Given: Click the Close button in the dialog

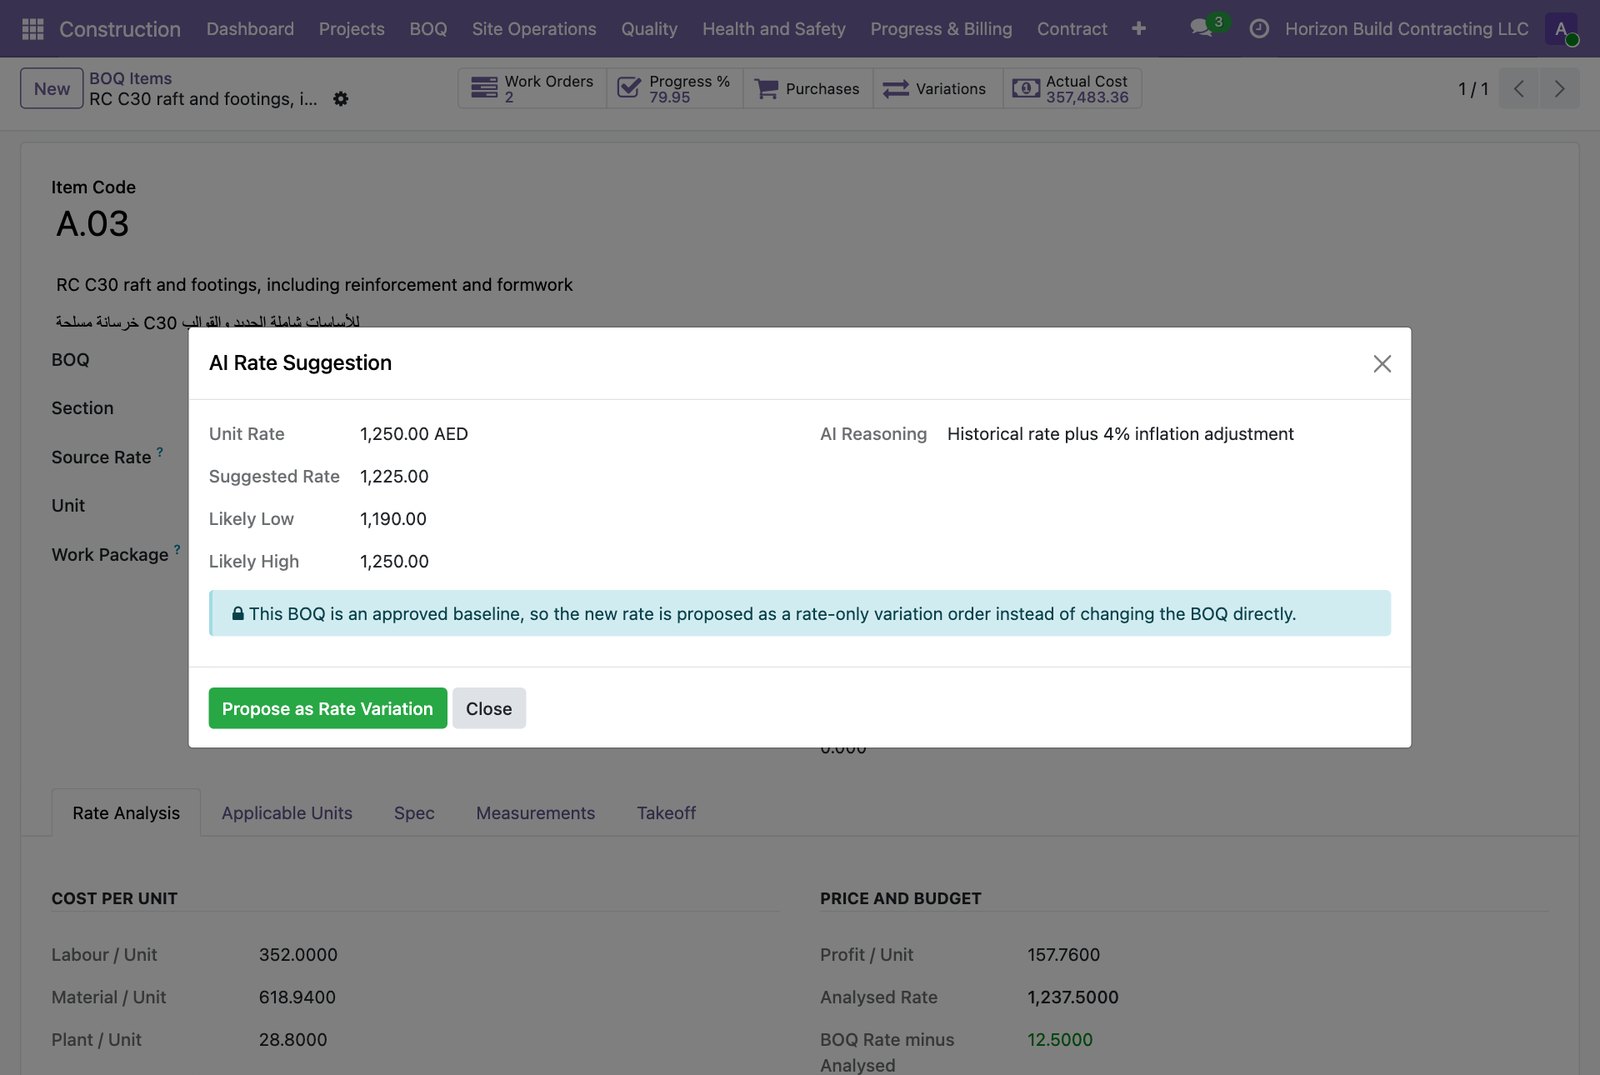Looking at the screenshot, I should tap(489, 708).
